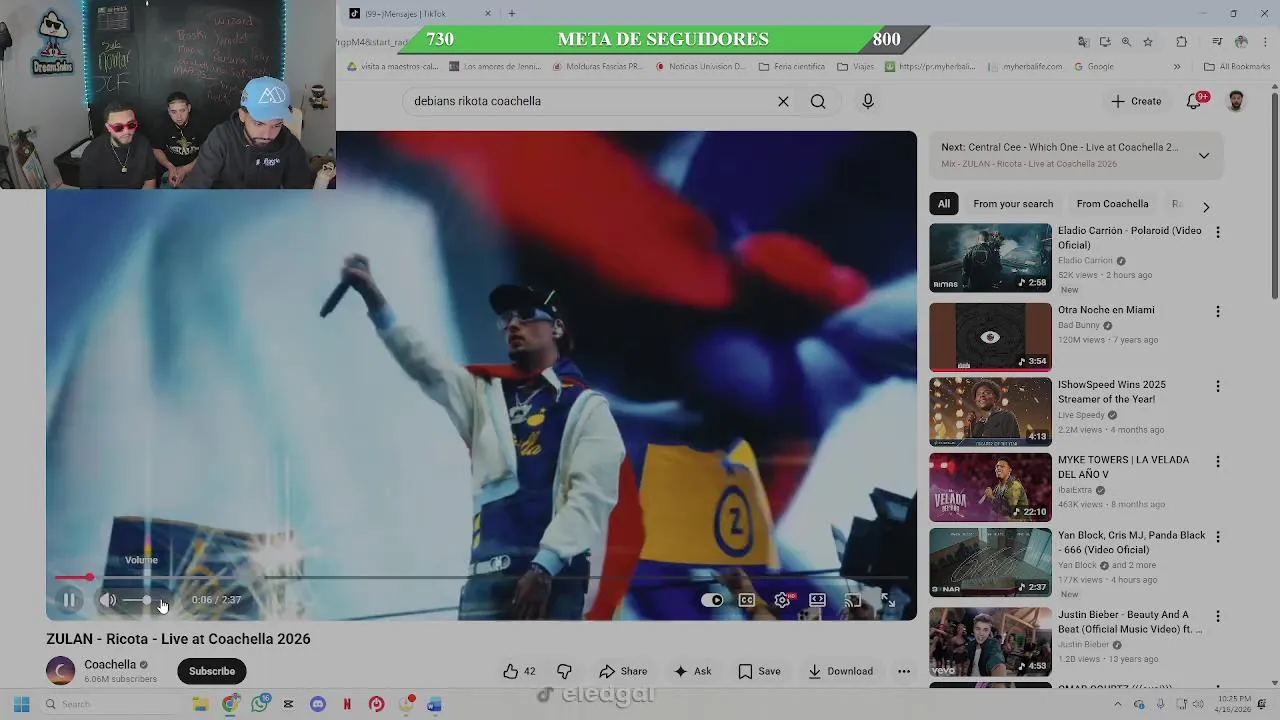This screenshot has height=720, width=1280.
Task: Adjust the video volume slider
Action: (x=145, y=600)
